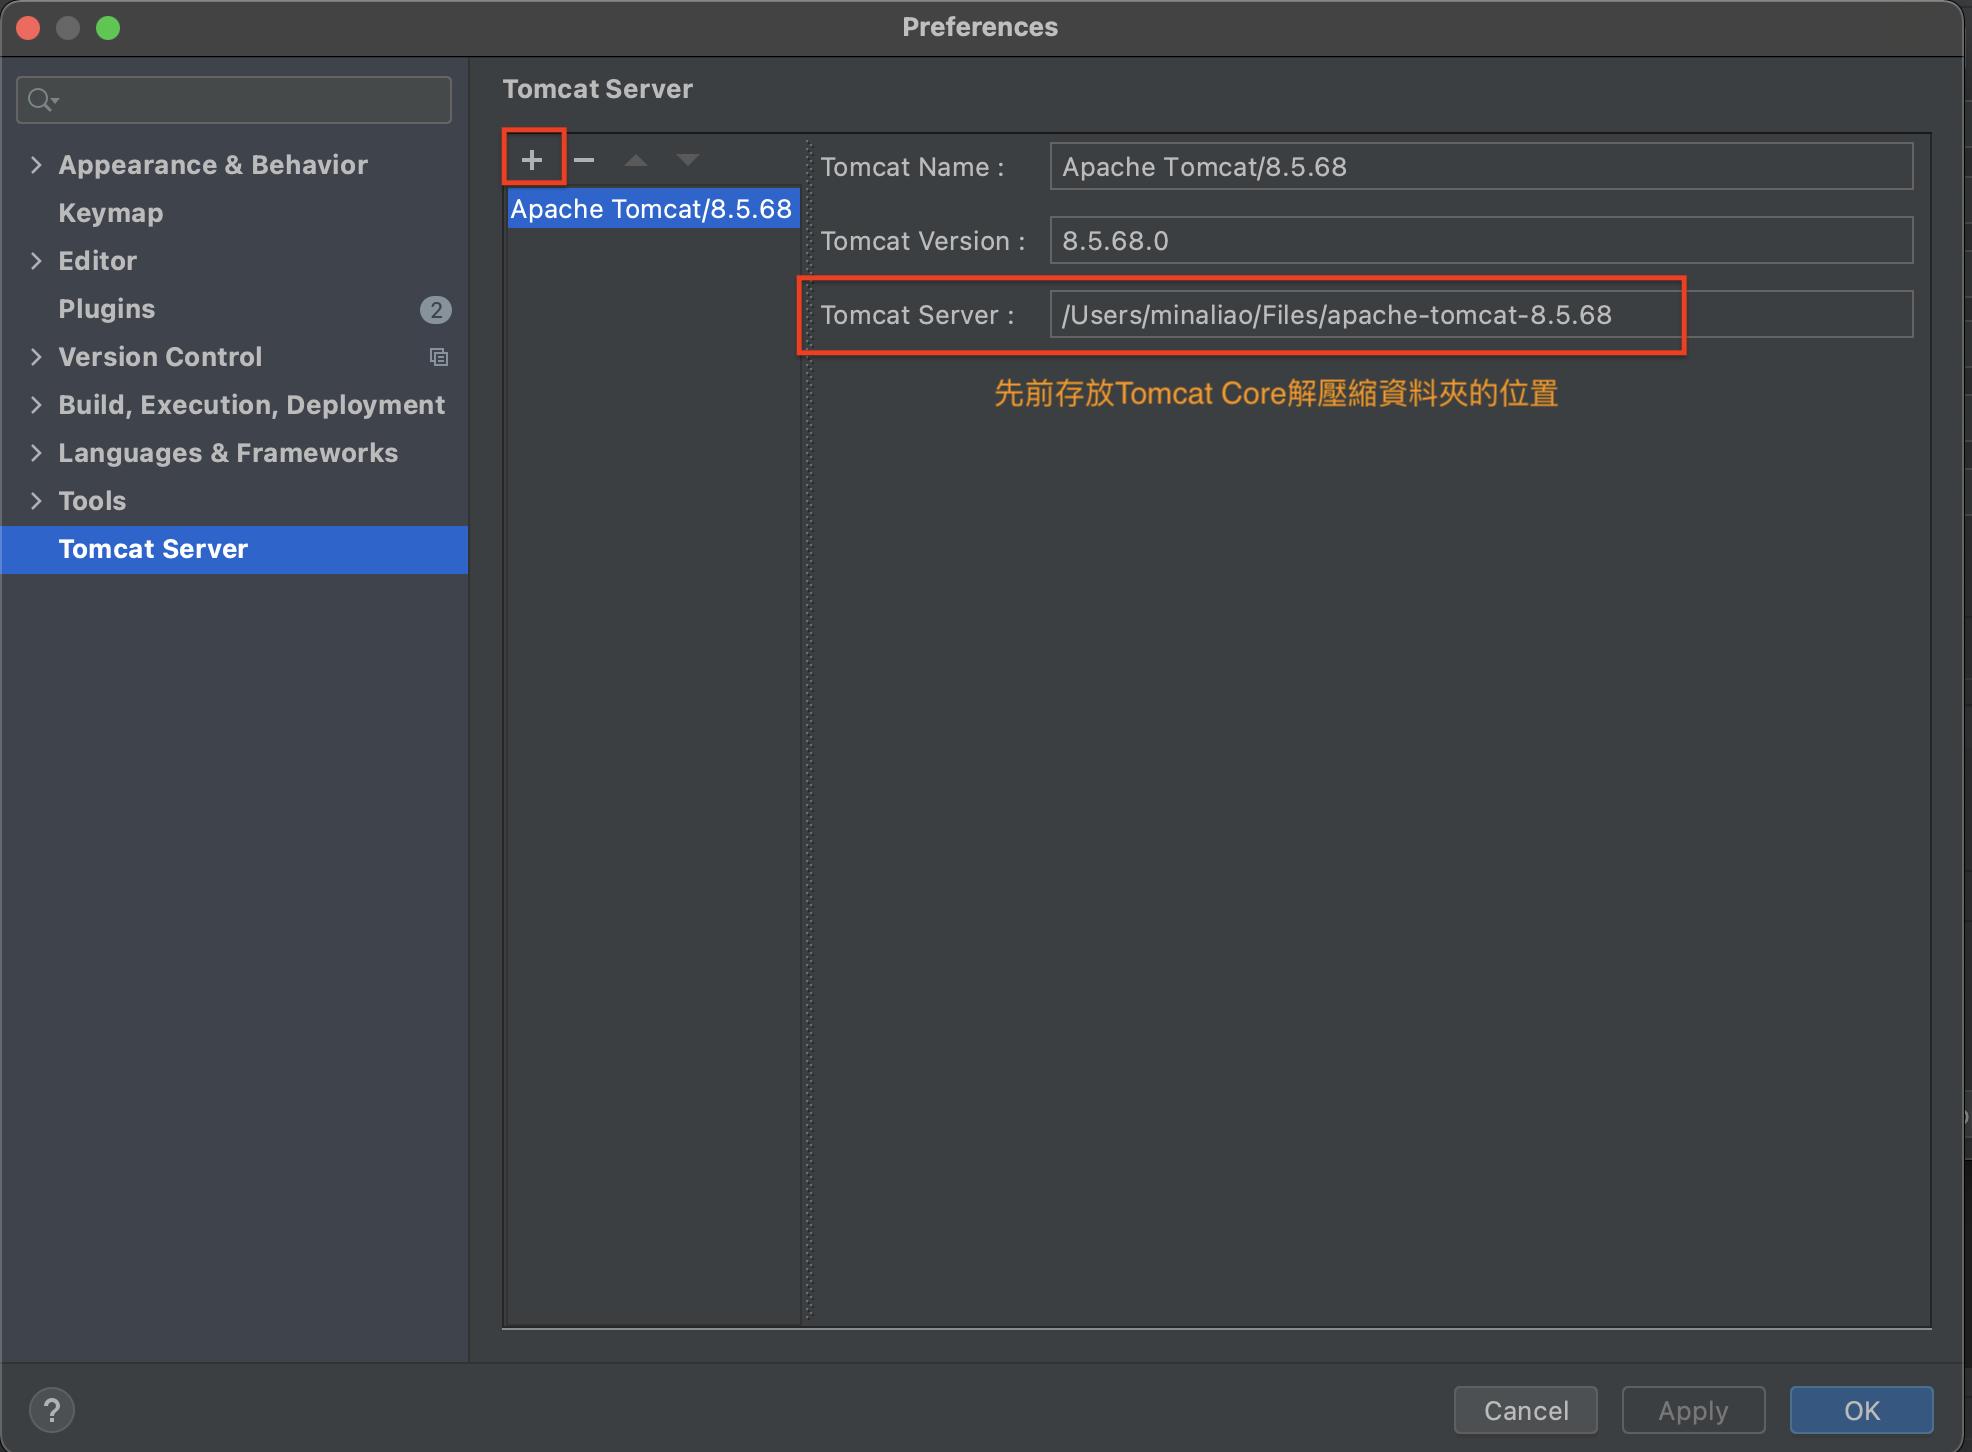Screen dimensions: 1972x1452
Task: Click the Tomcat Name label
Action: (912, 167)
